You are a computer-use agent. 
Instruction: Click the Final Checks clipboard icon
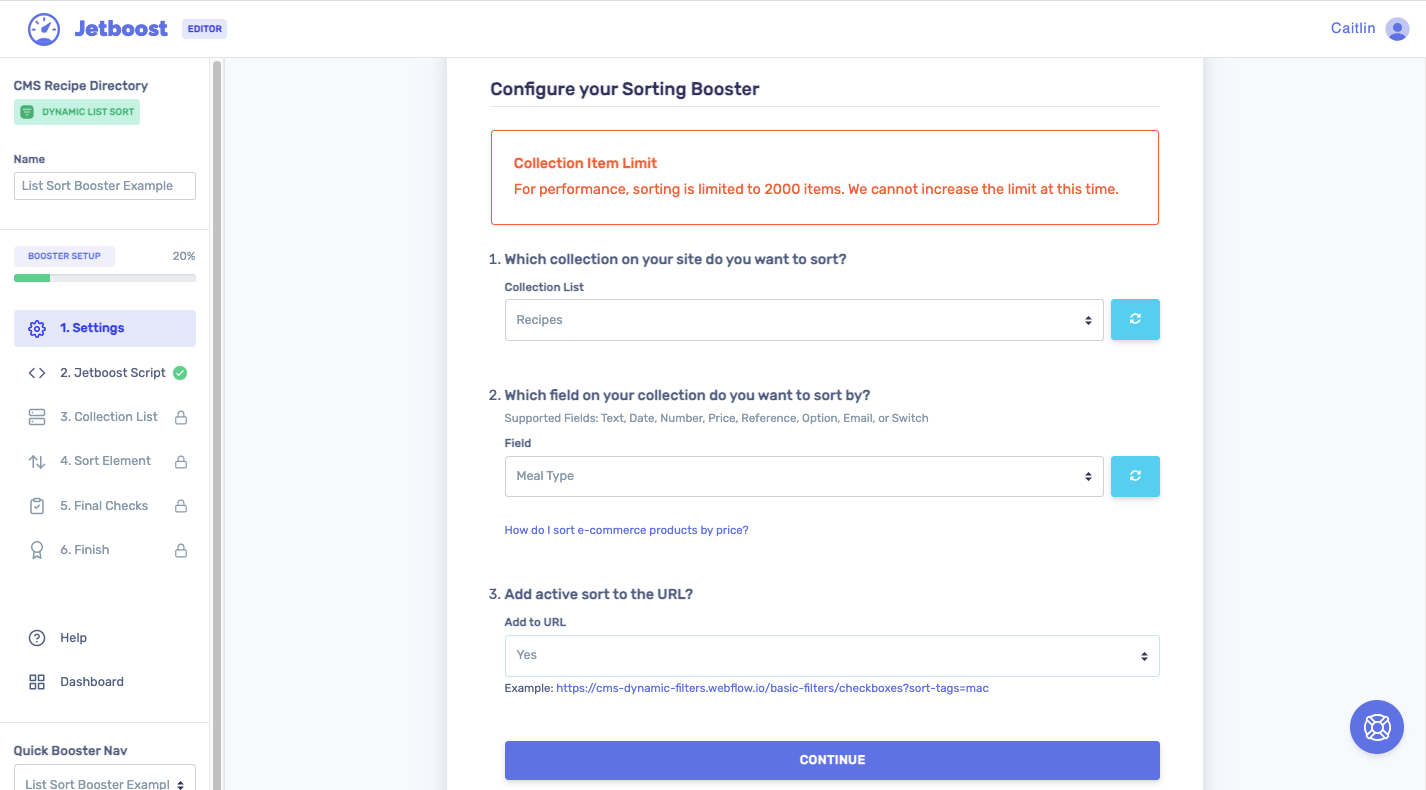[36, 505]
